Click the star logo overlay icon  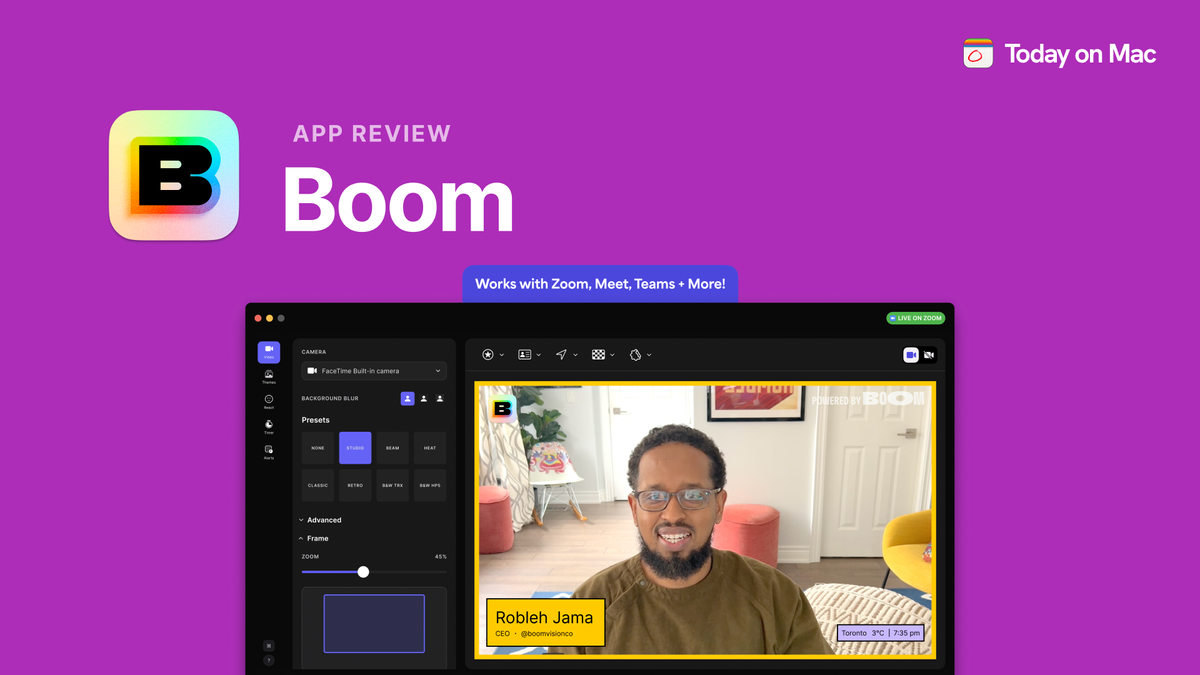(x=488, y=355)
